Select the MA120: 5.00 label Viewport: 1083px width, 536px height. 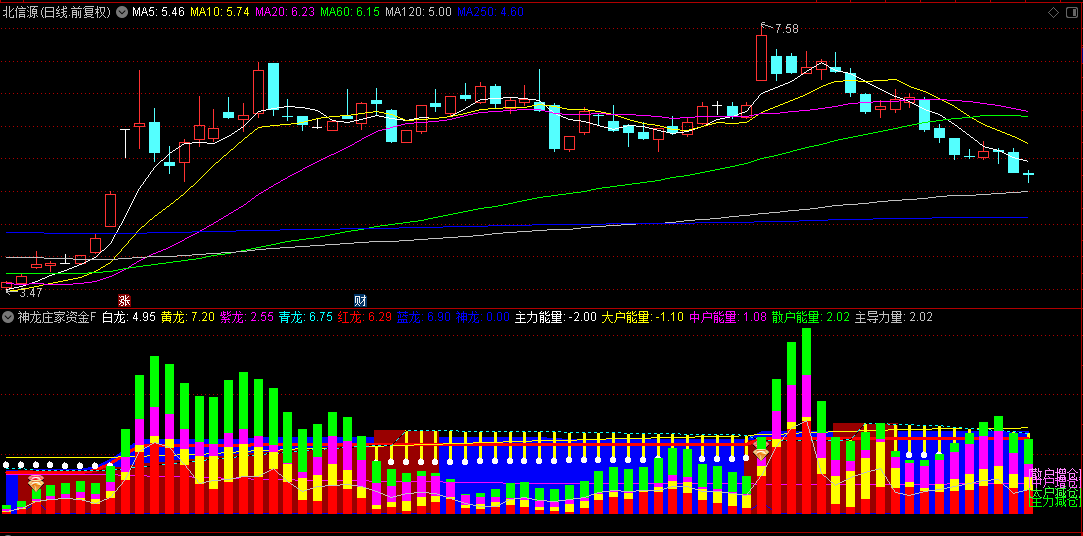click(419, 12)
